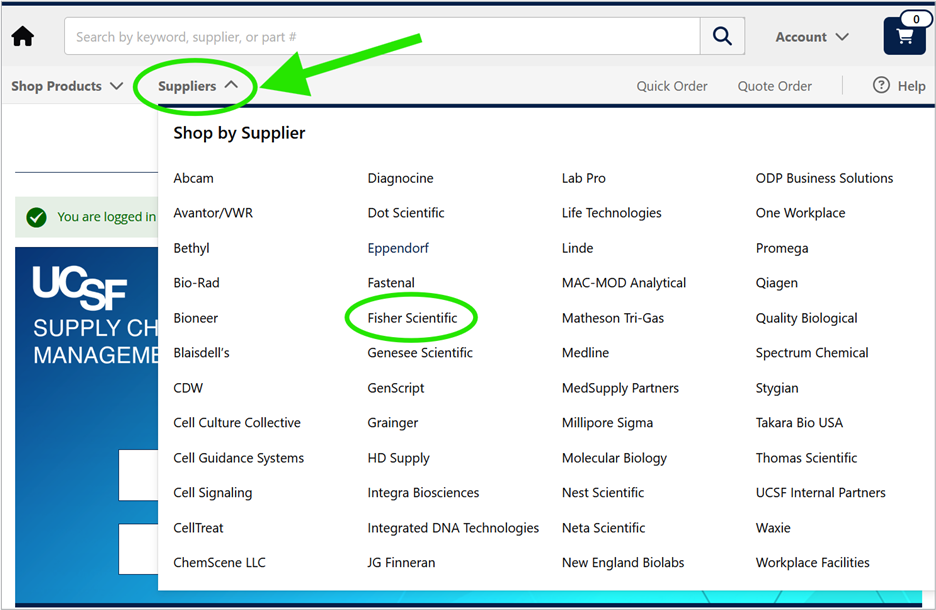This screenshot has width=936, height=610.
Task: Go to the home page icon
Action: coord(23,36)
